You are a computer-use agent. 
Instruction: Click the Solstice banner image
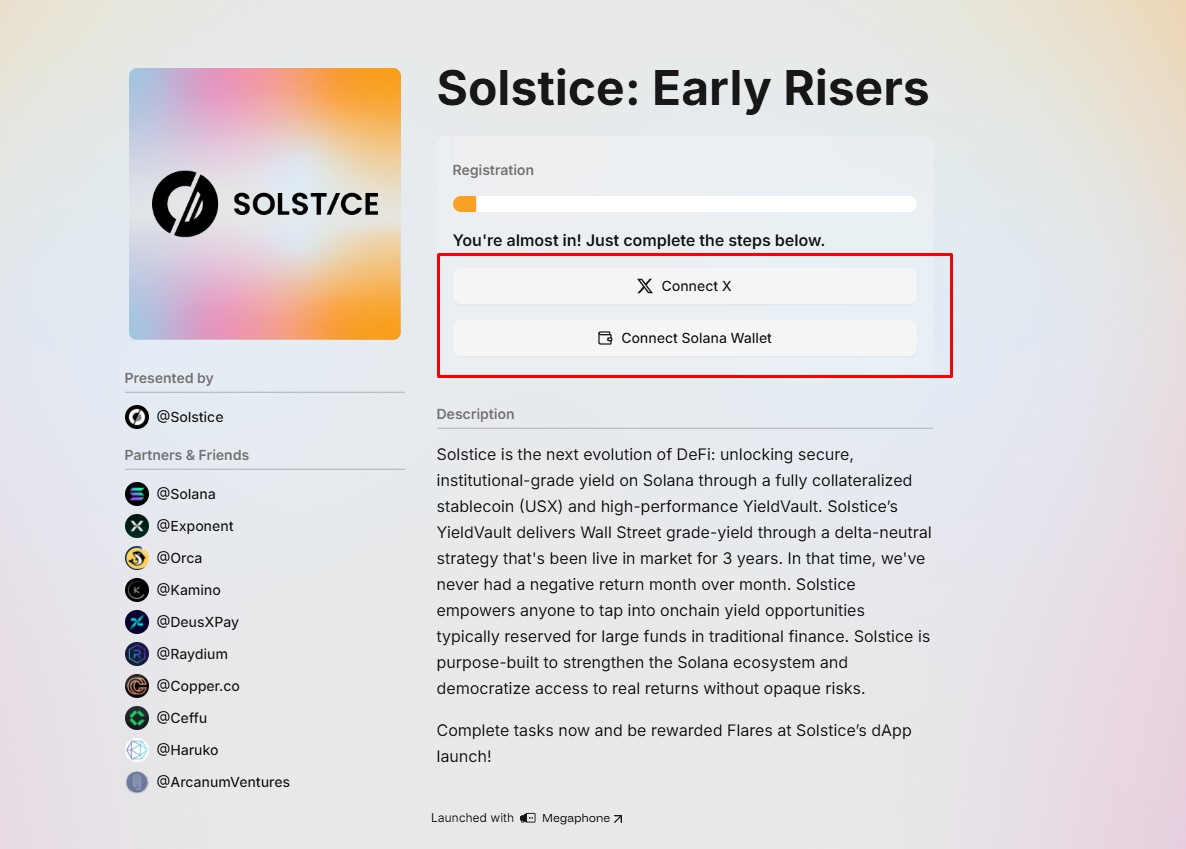pyautogui.click(x=265, y=204)
